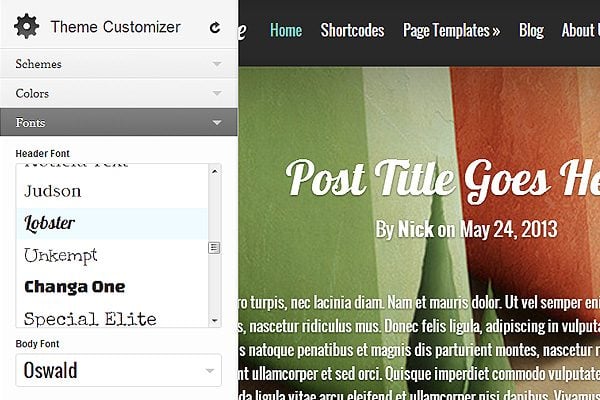Click the font list scrollbar thumb
Screen dimensions: 600x400
click(214, 248)
